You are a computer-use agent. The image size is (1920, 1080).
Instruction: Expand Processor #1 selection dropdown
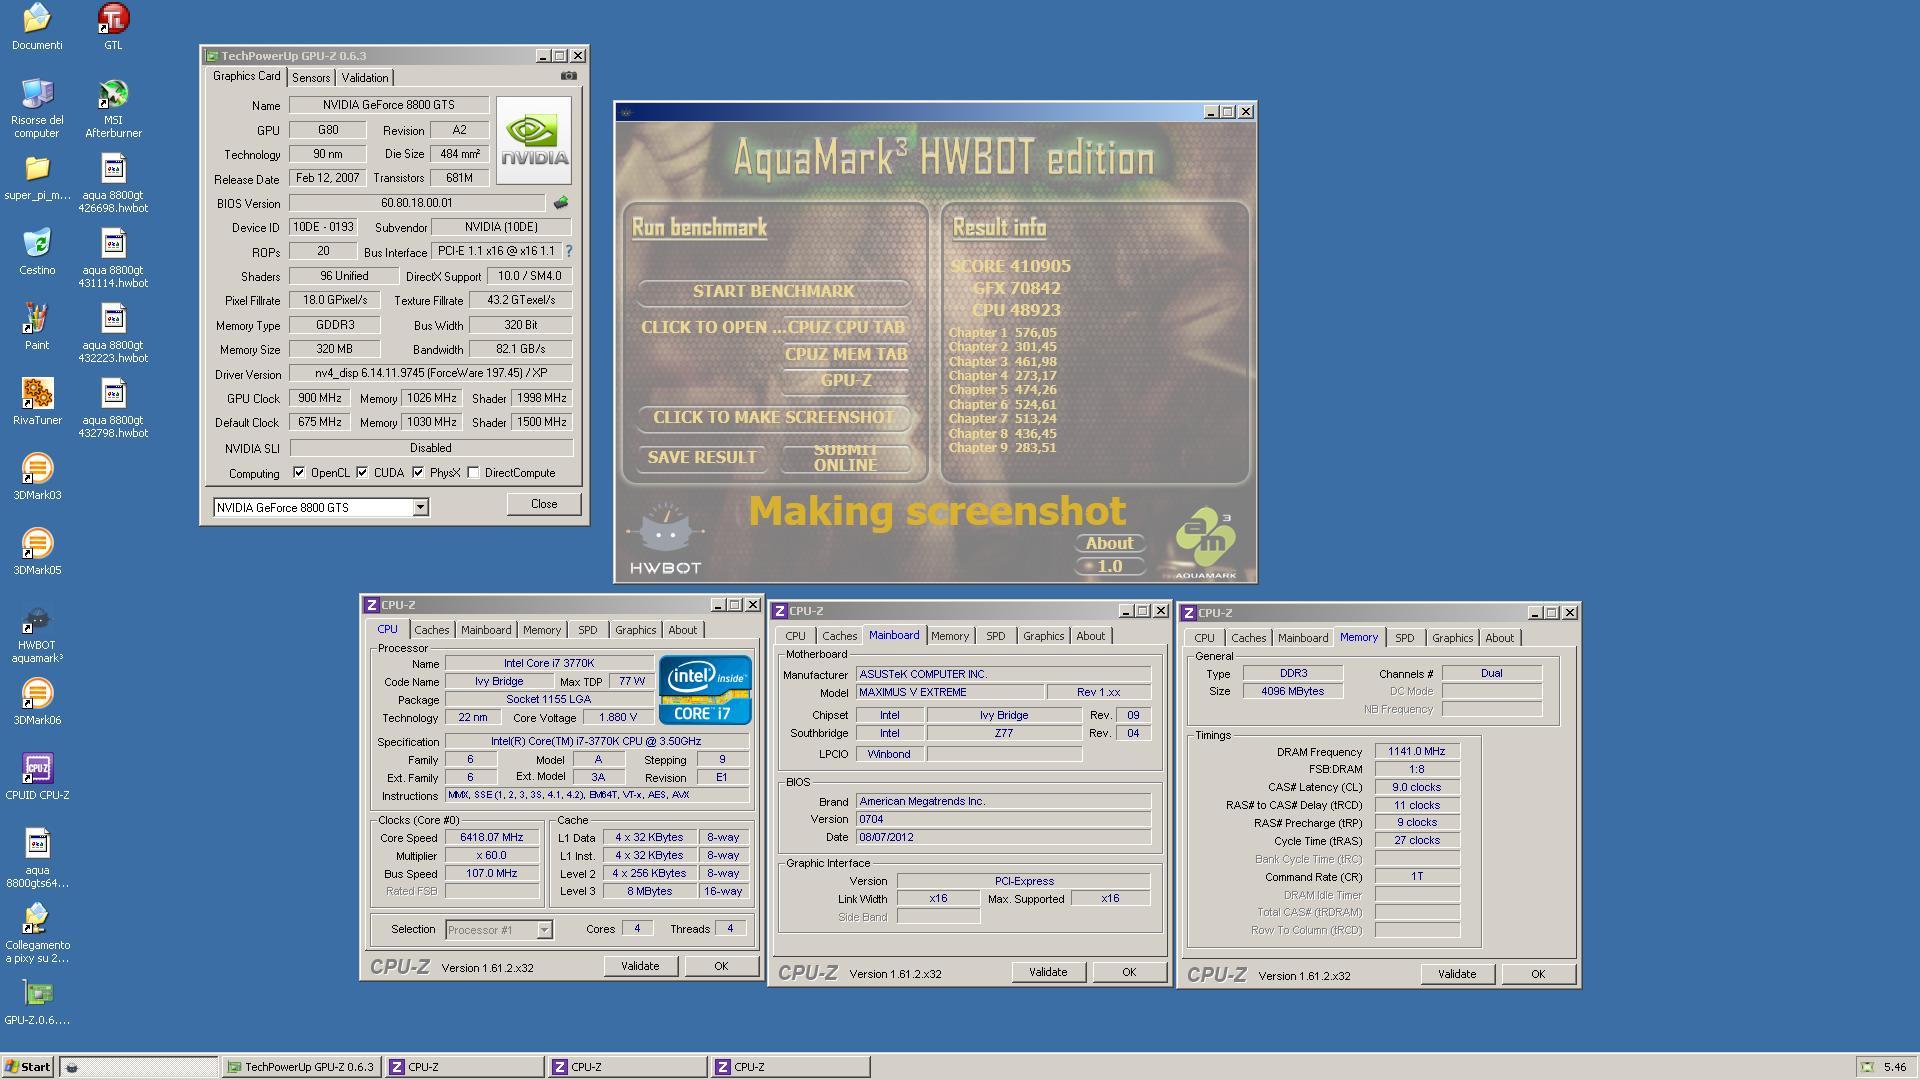click(544, 930)
